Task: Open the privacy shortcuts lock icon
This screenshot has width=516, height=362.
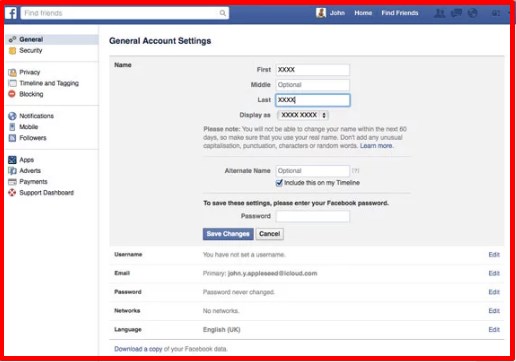Action: coord(496,13)
